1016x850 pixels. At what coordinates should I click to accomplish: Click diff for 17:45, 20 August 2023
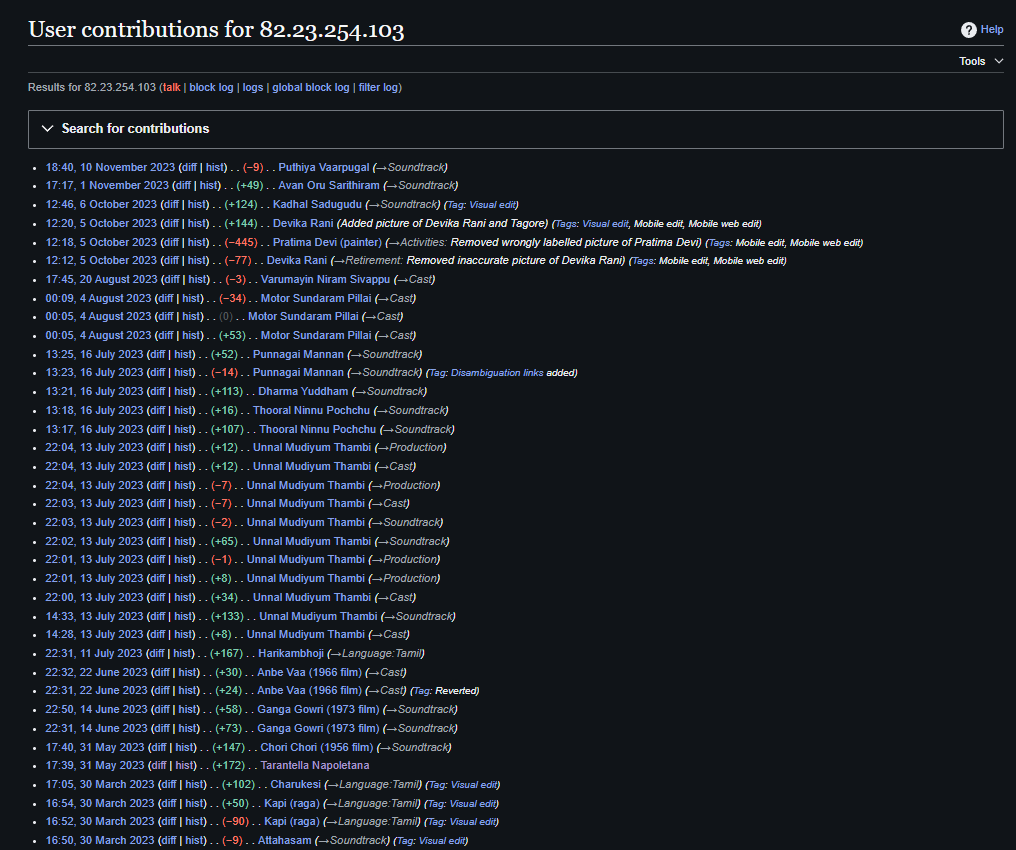(x=171, y=279)
